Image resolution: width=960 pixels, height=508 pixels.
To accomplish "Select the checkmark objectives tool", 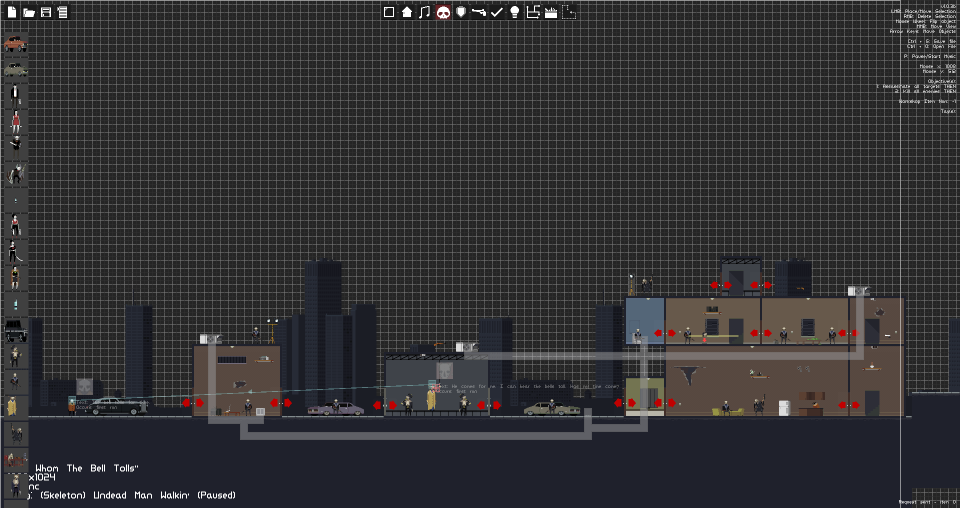I will [497, 12].
